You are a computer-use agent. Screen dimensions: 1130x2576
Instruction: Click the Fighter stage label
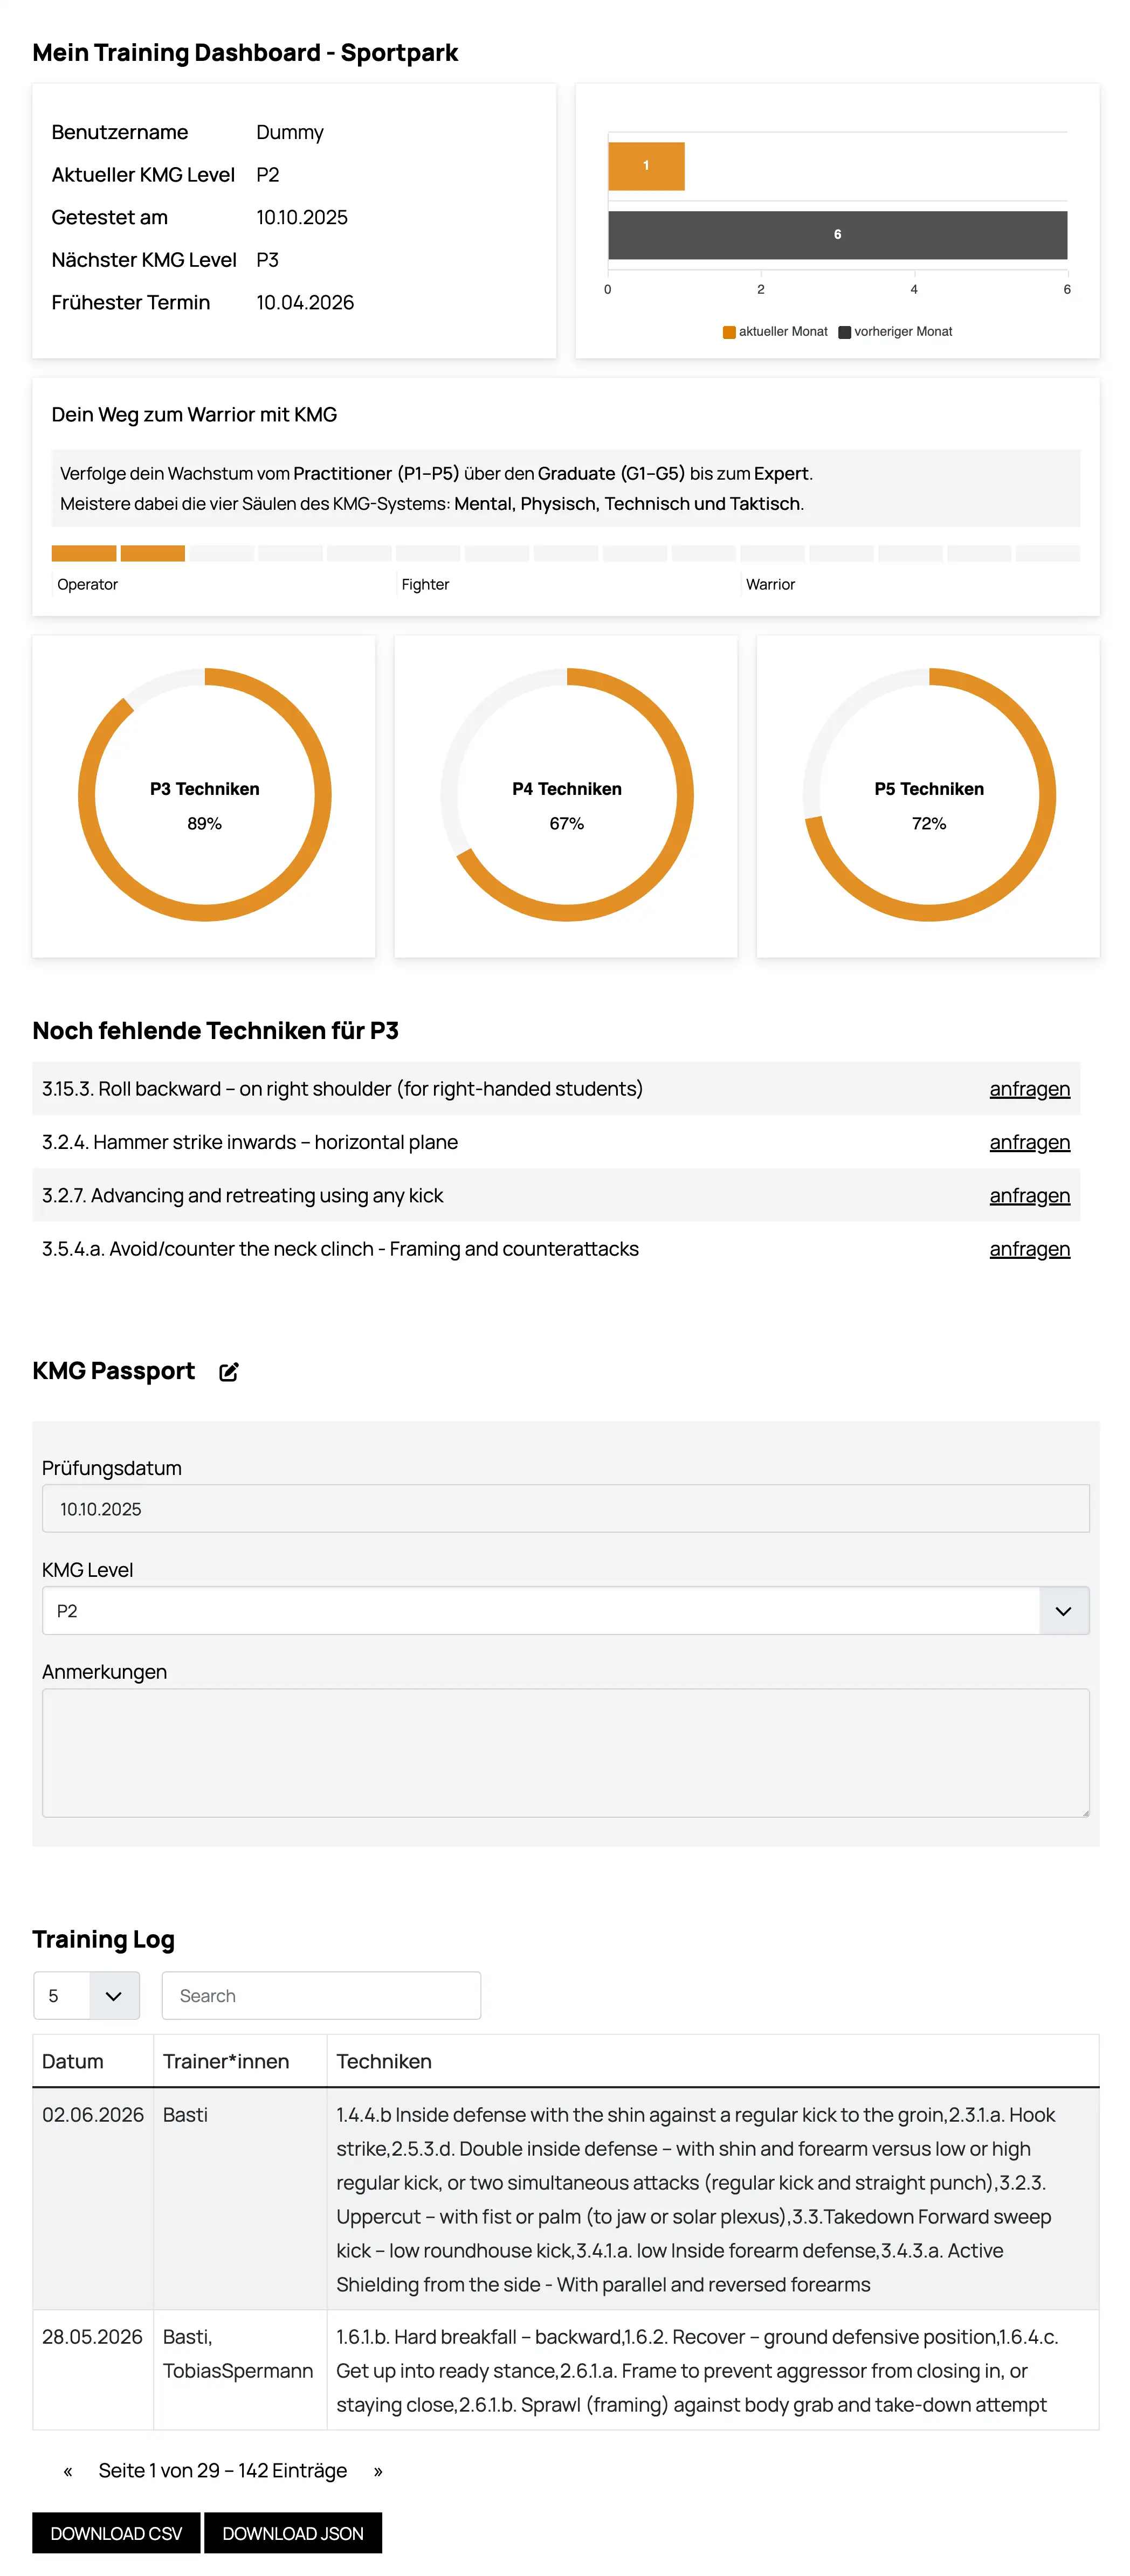pyautogui.click(x=425, y=584)
